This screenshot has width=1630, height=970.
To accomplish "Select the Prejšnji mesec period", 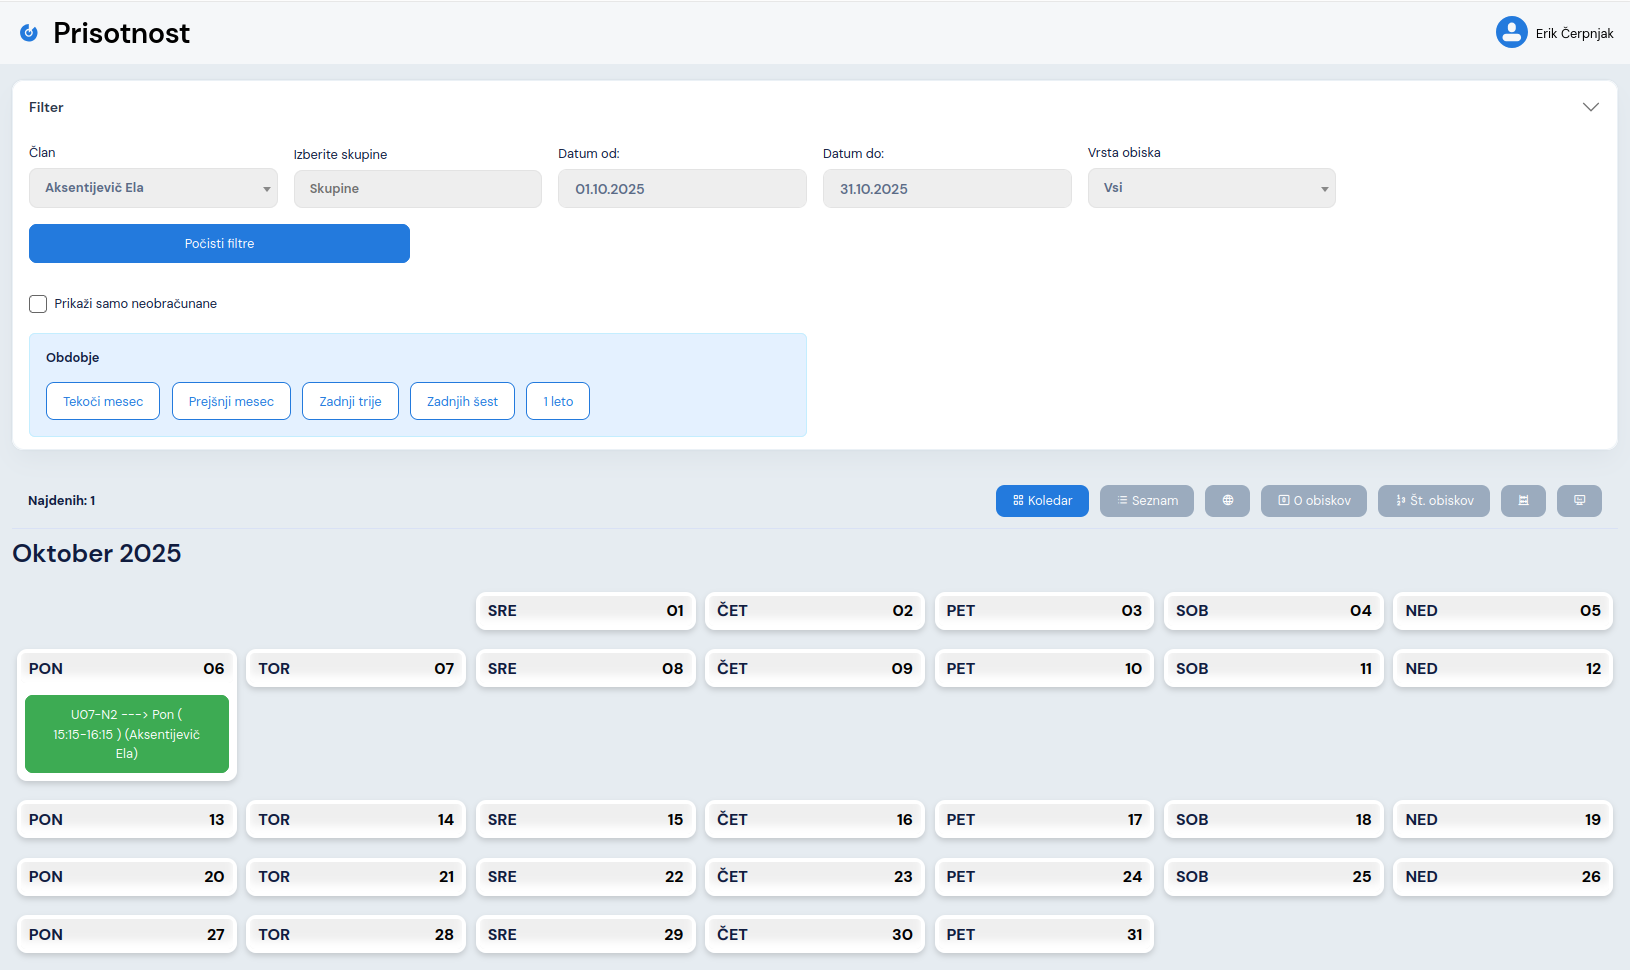I will (x=231, y=401).
